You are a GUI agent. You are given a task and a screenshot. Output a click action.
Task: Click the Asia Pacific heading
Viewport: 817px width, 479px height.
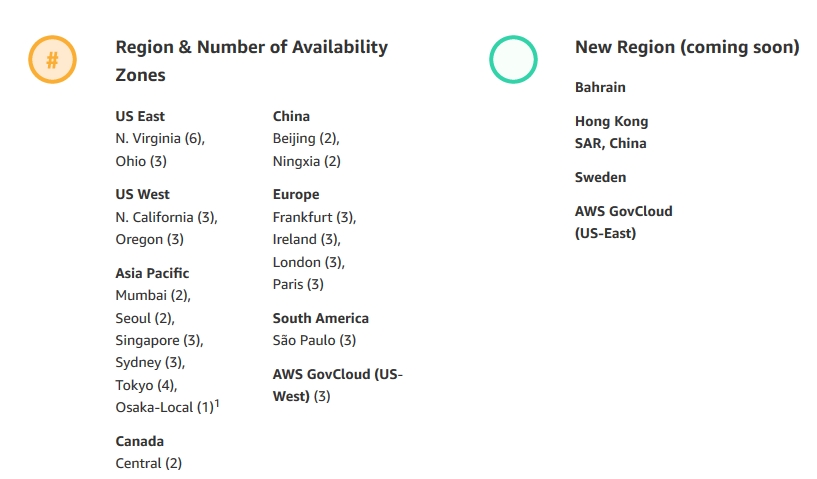(x=152, y=273)
